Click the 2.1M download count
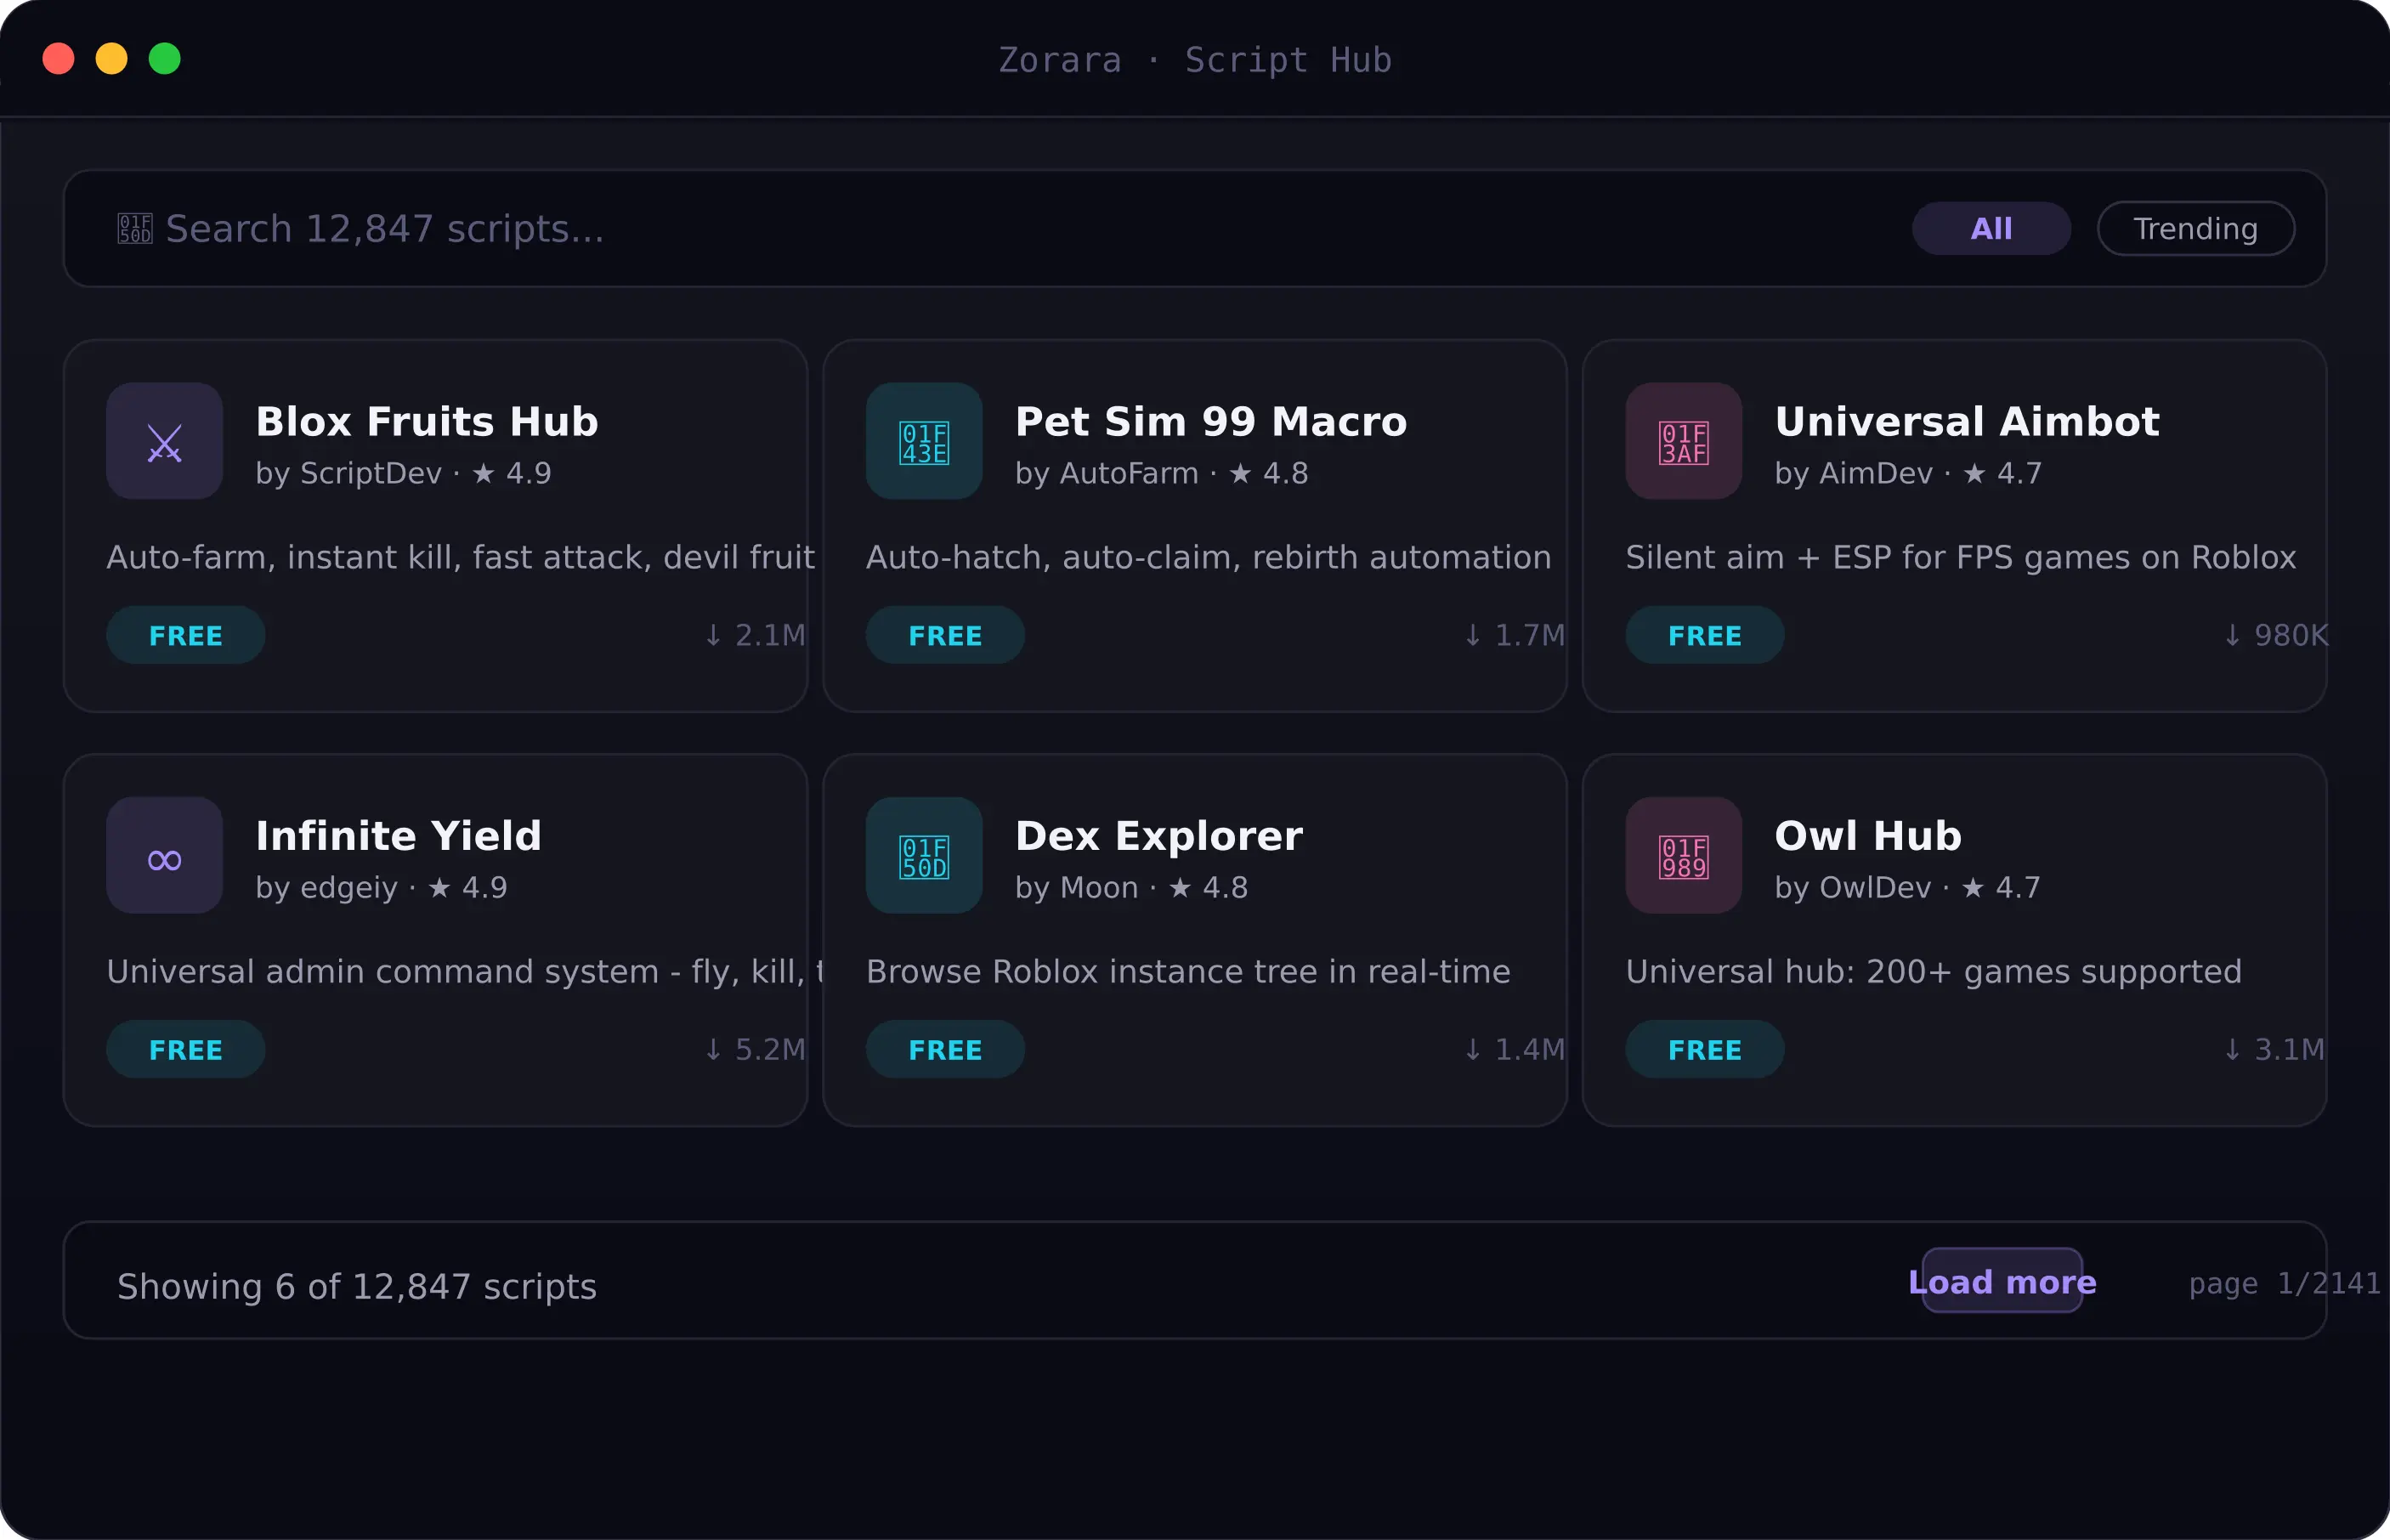The image size is (2390, 1540). click(x=755, y=635)
